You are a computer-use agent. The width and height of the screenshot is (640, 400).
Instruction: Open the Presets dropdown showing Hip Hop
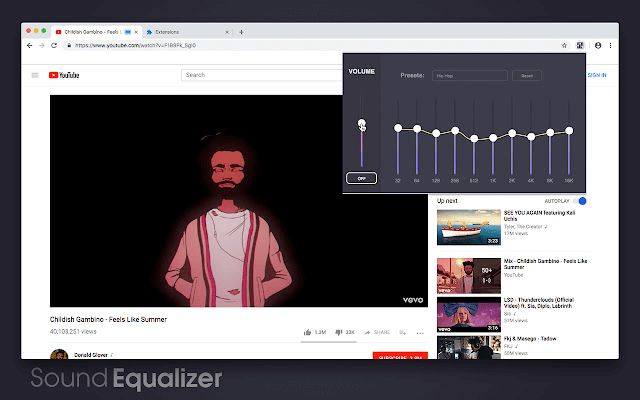[x=470, y=76]
